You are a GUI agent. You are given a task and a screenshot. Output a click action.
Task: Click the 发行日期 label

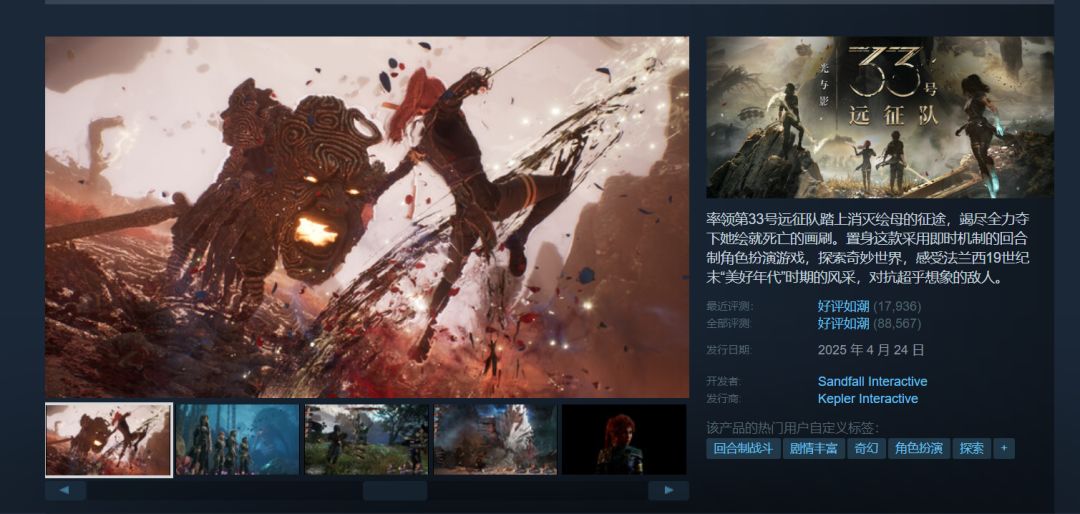(x=729, y=350)
